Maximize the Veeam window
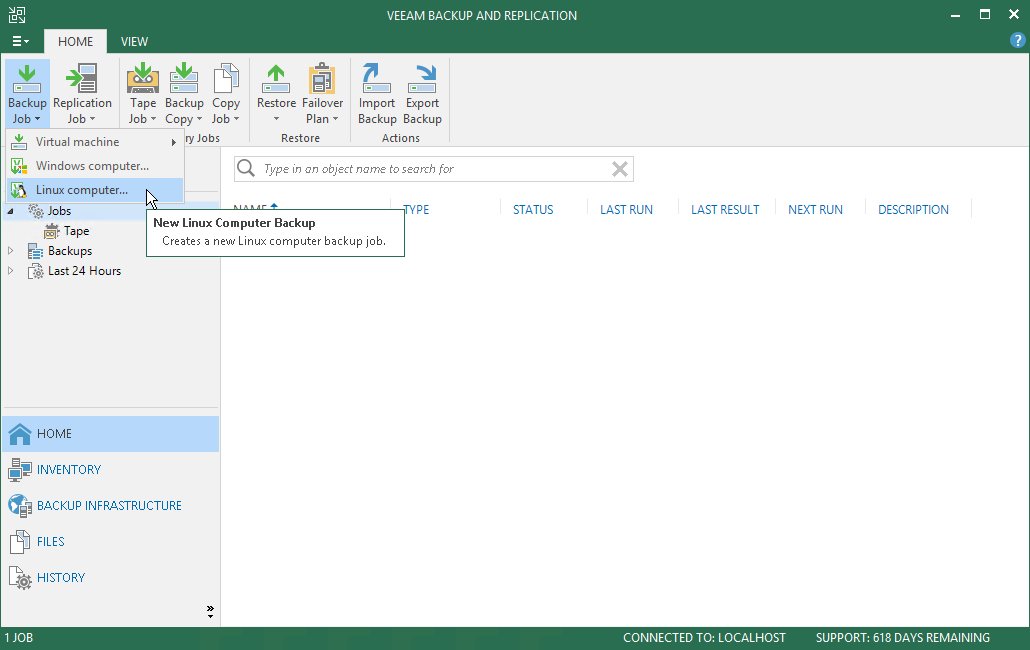Screen dimensions: 1030x650 (x=985, y=14)
